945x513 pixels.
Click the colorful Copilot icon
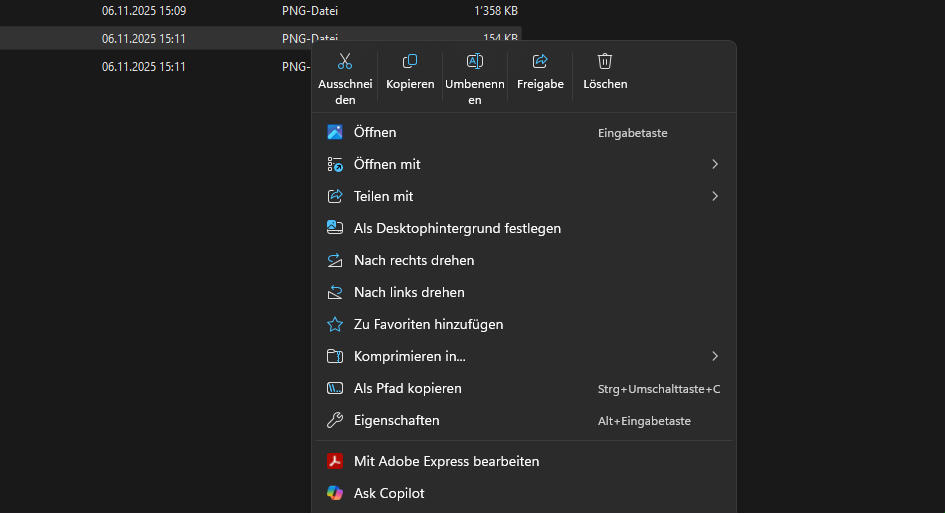pyautogui.click(x=335, y=493)
